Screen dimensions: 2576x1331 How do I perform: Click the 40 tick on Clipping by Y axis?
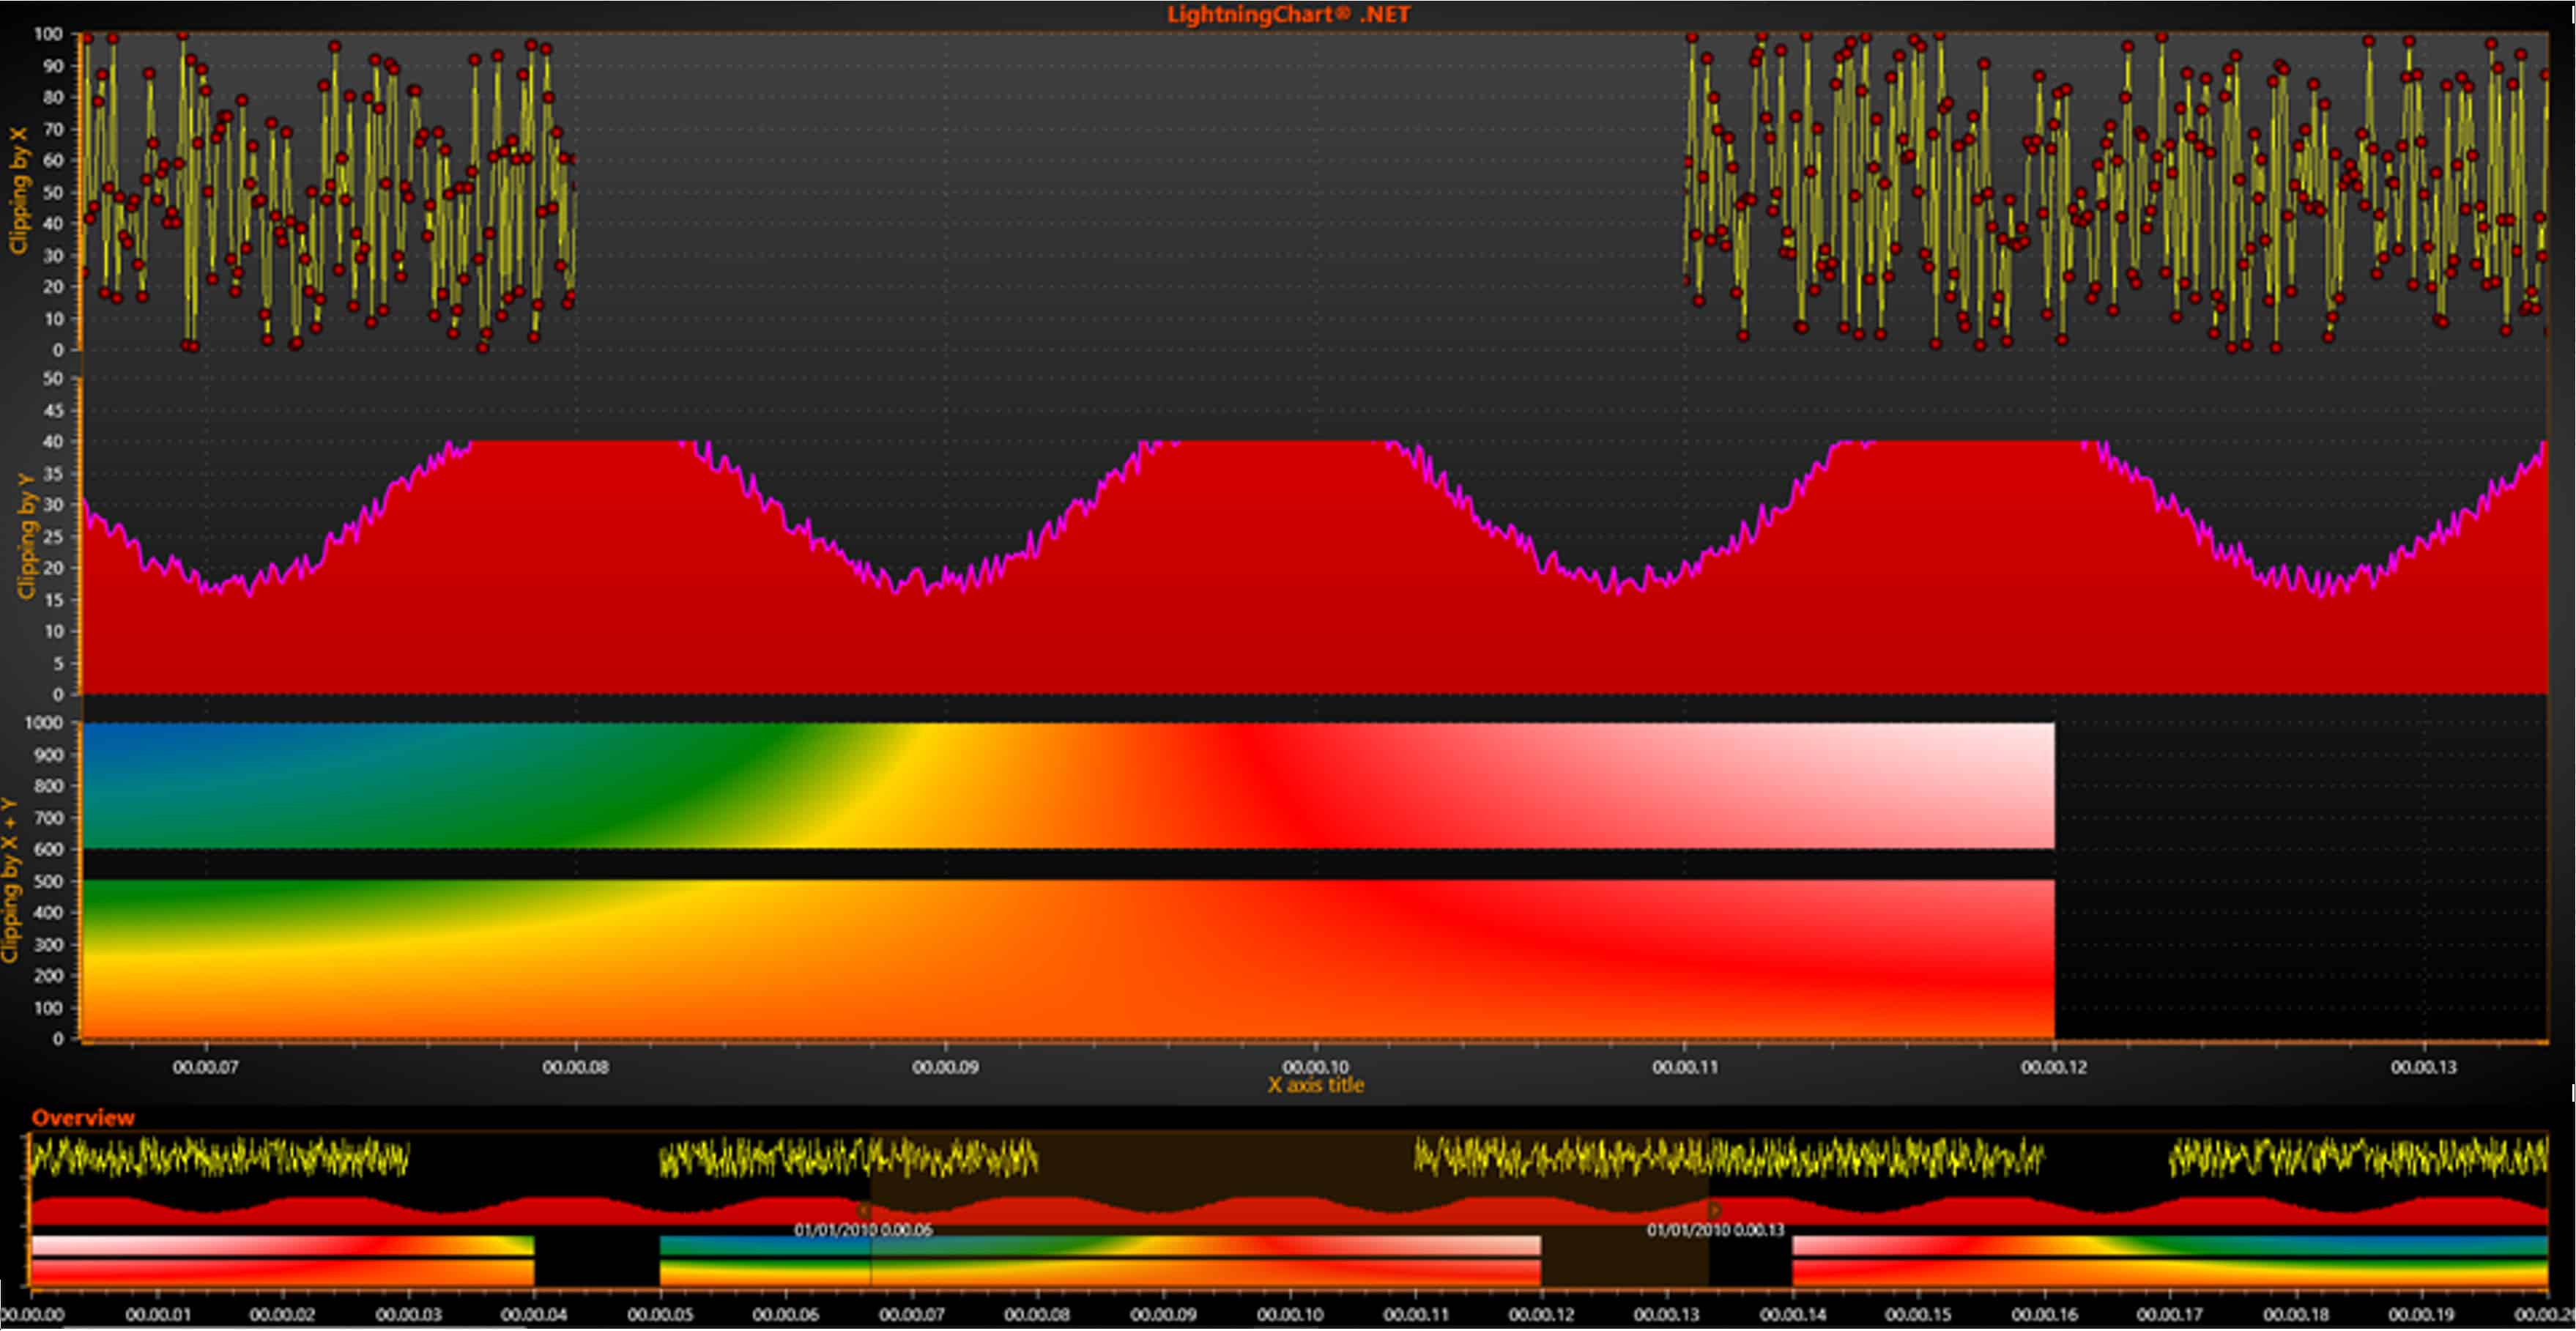[53, 442]
